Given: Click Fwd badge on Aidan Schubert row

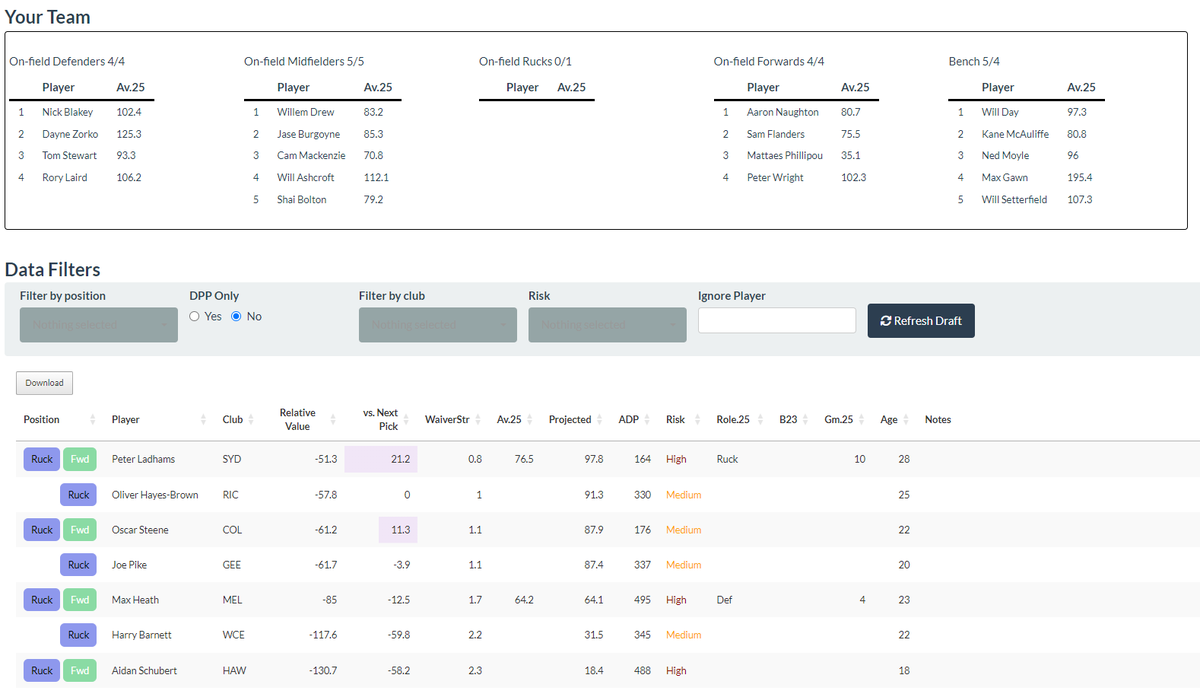Looking at the screenshot, I should point(80,670).
